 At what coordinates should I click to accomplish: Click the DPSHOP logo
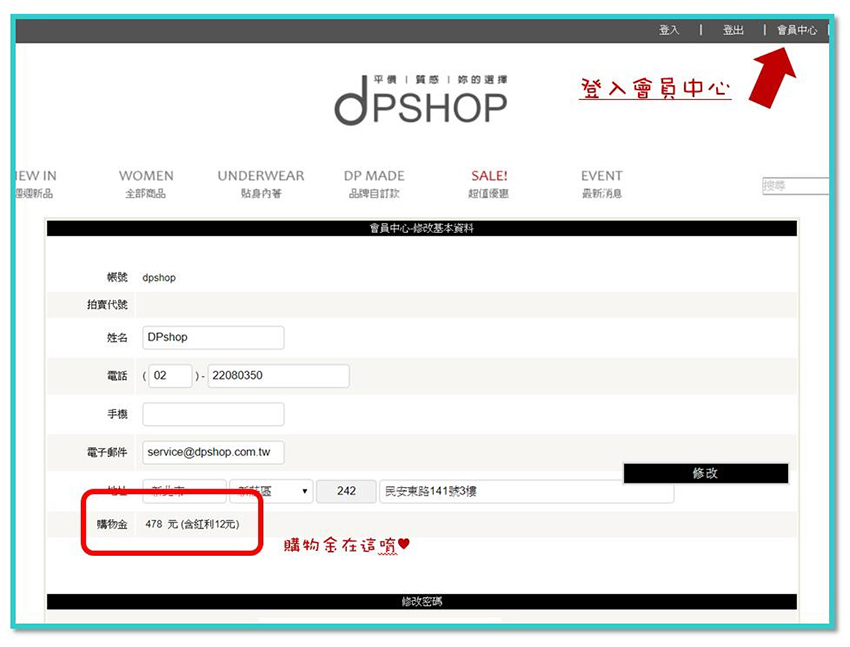click(421, 100)
